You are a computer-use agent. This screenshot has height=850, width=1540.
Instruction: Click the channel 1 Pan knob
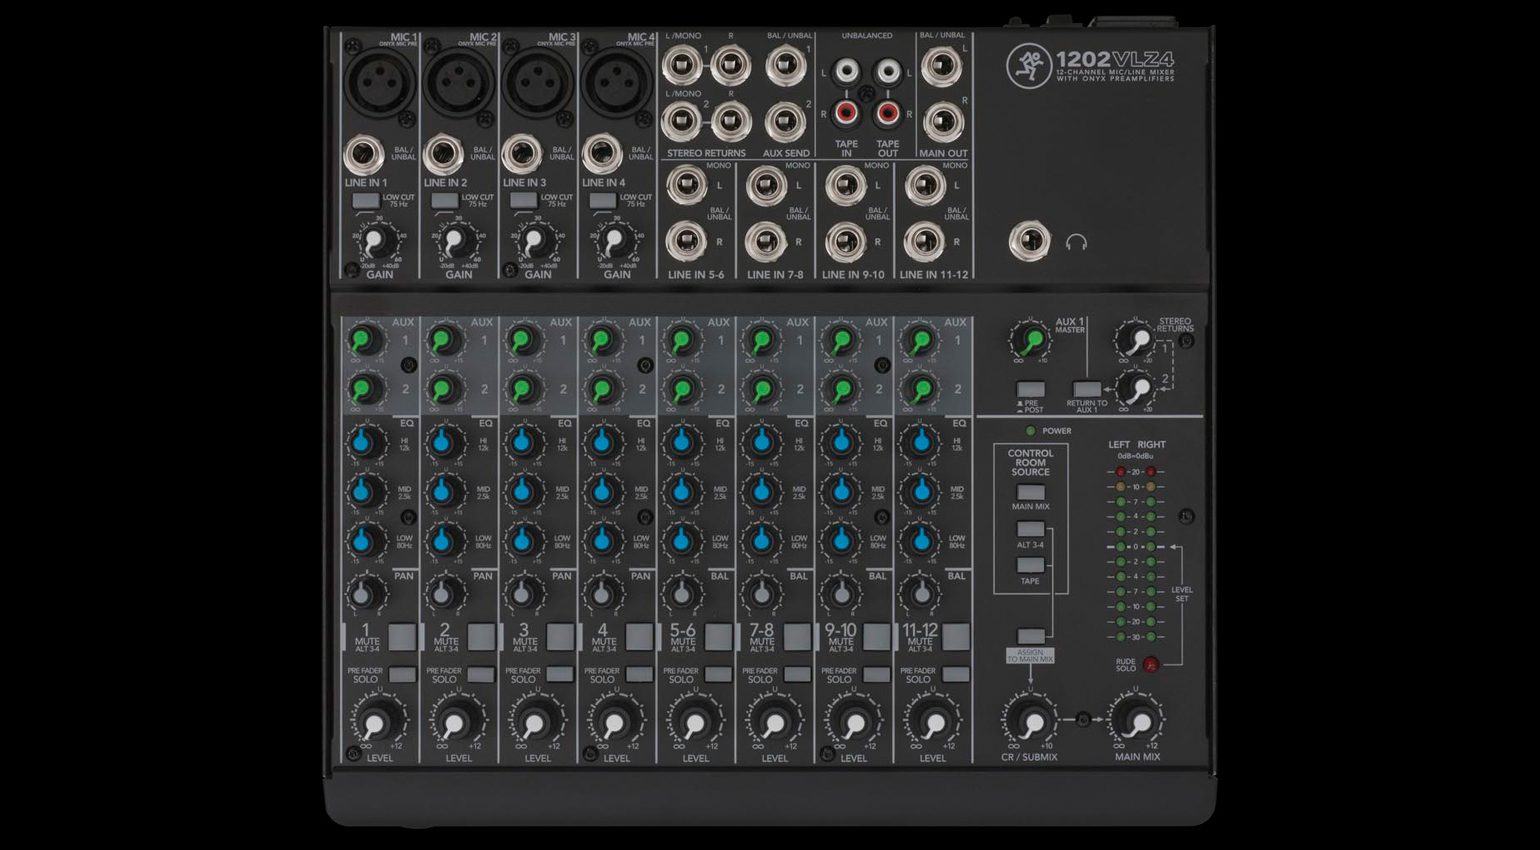click(365, 594)
